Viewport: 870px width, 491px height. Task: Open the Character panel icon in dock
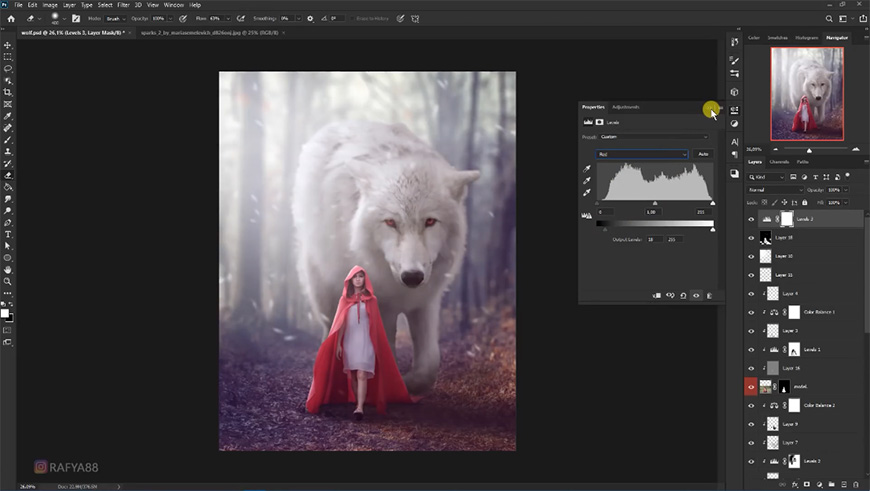(x=734, y=142)
